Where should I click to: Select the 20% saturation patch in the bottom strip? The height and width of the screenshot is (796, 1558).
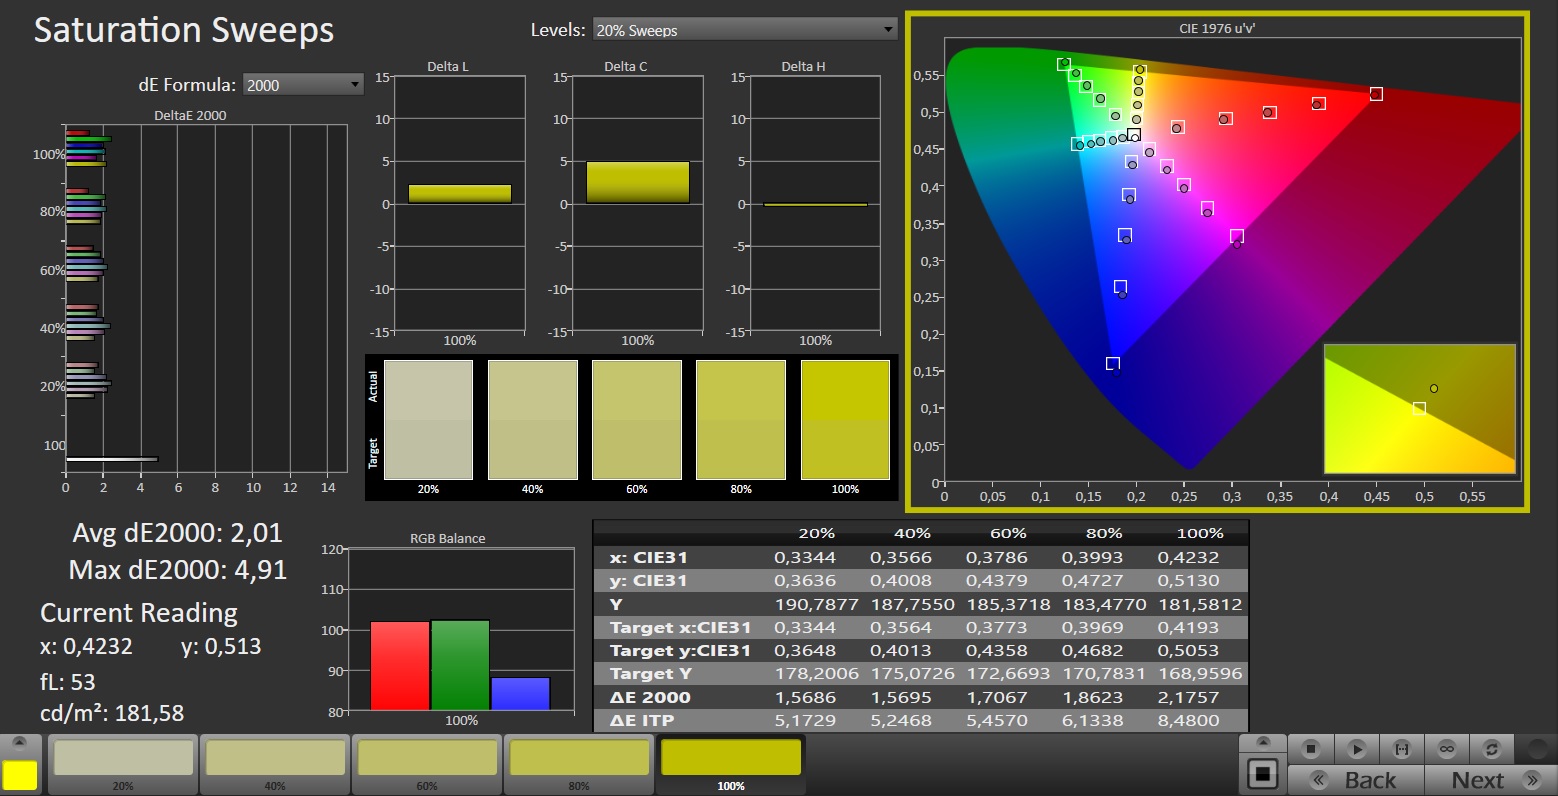pos(123,760)
